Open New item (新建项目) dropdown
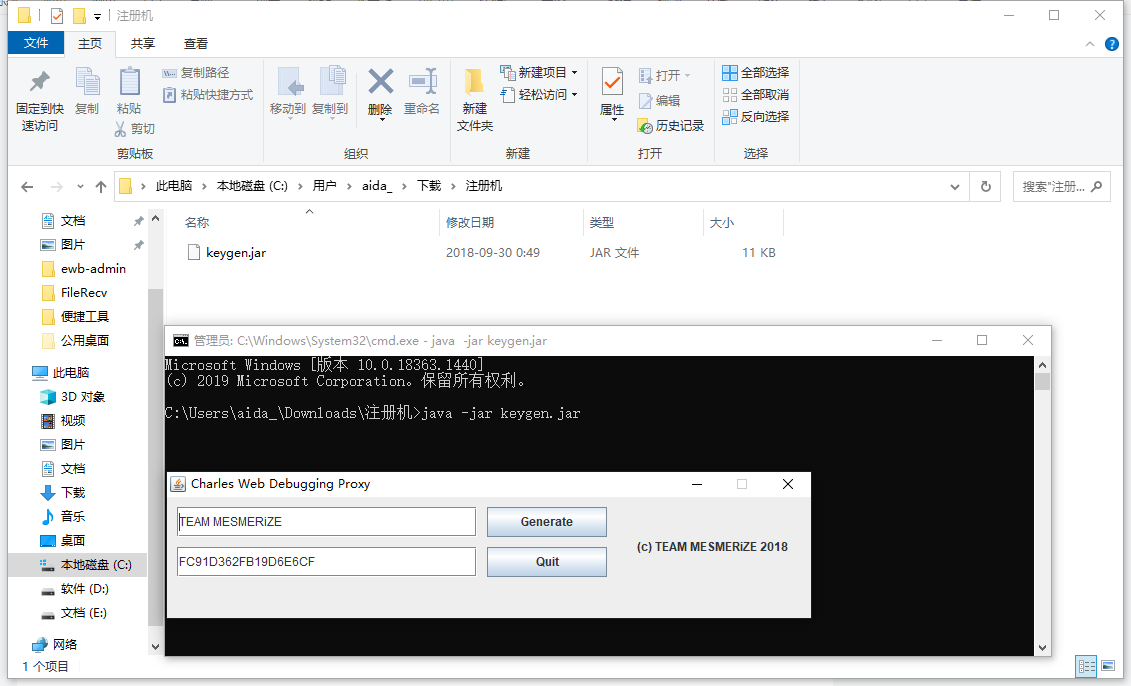This screenshot has width=1131, height=686. [x=539, y=73]
